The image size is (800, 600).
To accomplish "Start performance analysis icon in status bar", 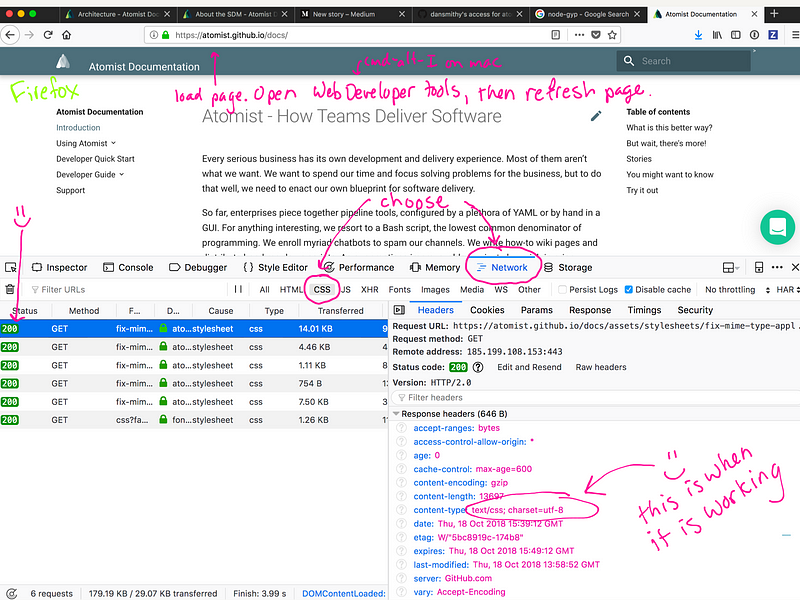I will pyautogui.click(x=11, y=593).
